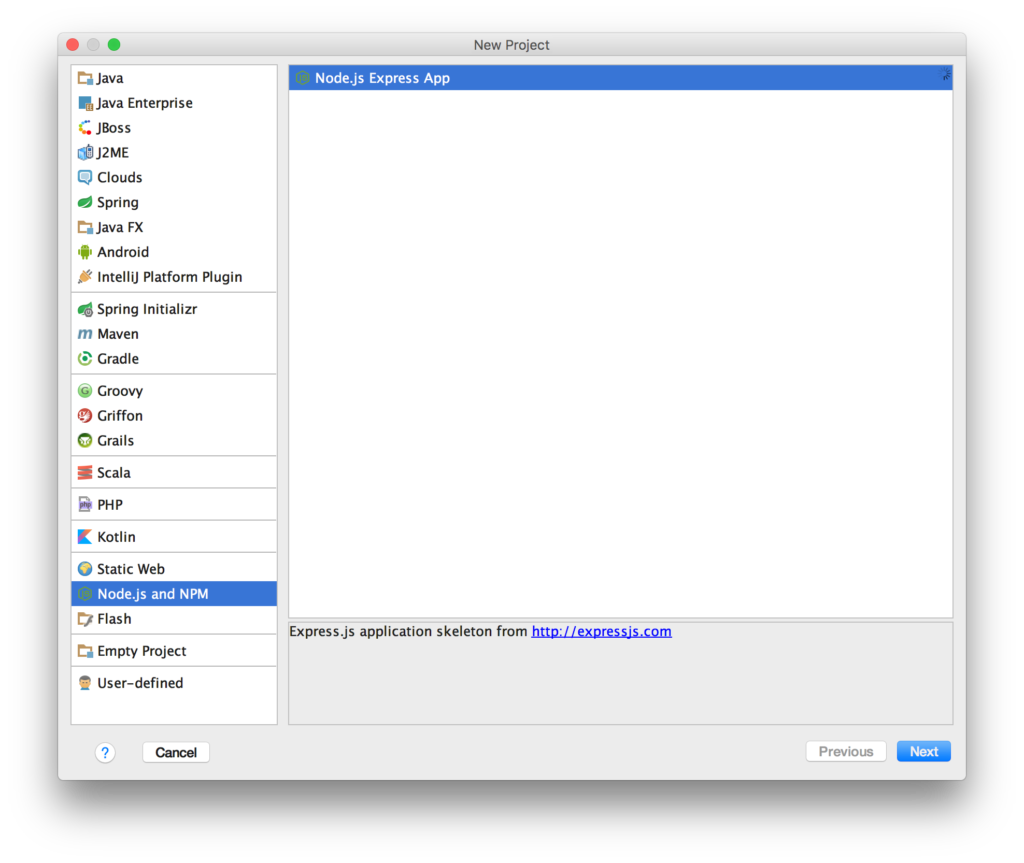Click the Previous button
Image resolution: width=1024 pixels, height=863 pixels.
coord(846,752)
